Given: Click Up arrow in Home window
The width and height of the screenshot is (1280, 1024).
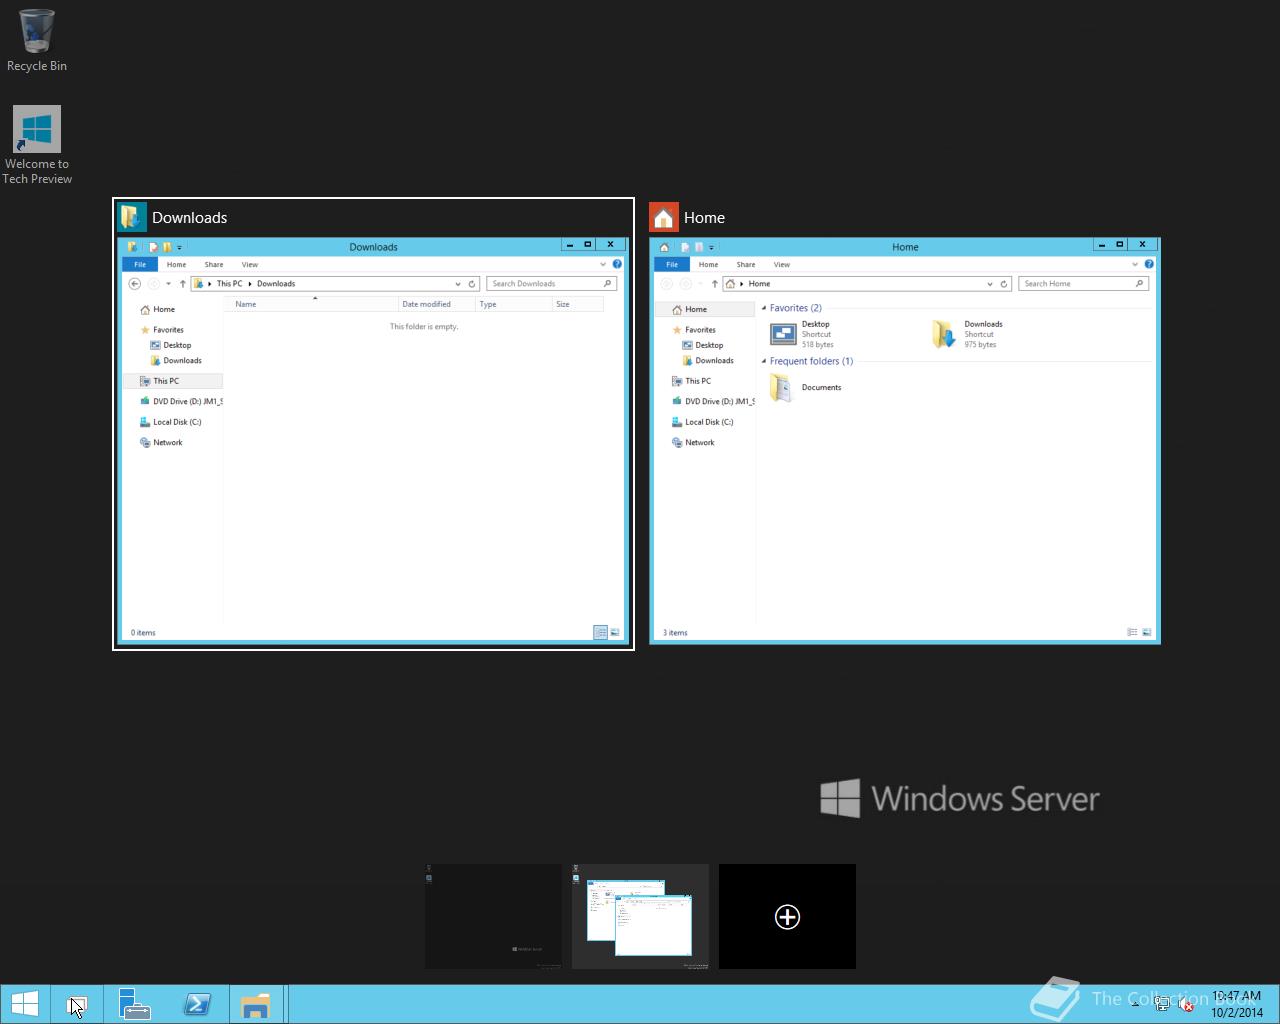Looking at the screenshot, I should pos(715,284).
